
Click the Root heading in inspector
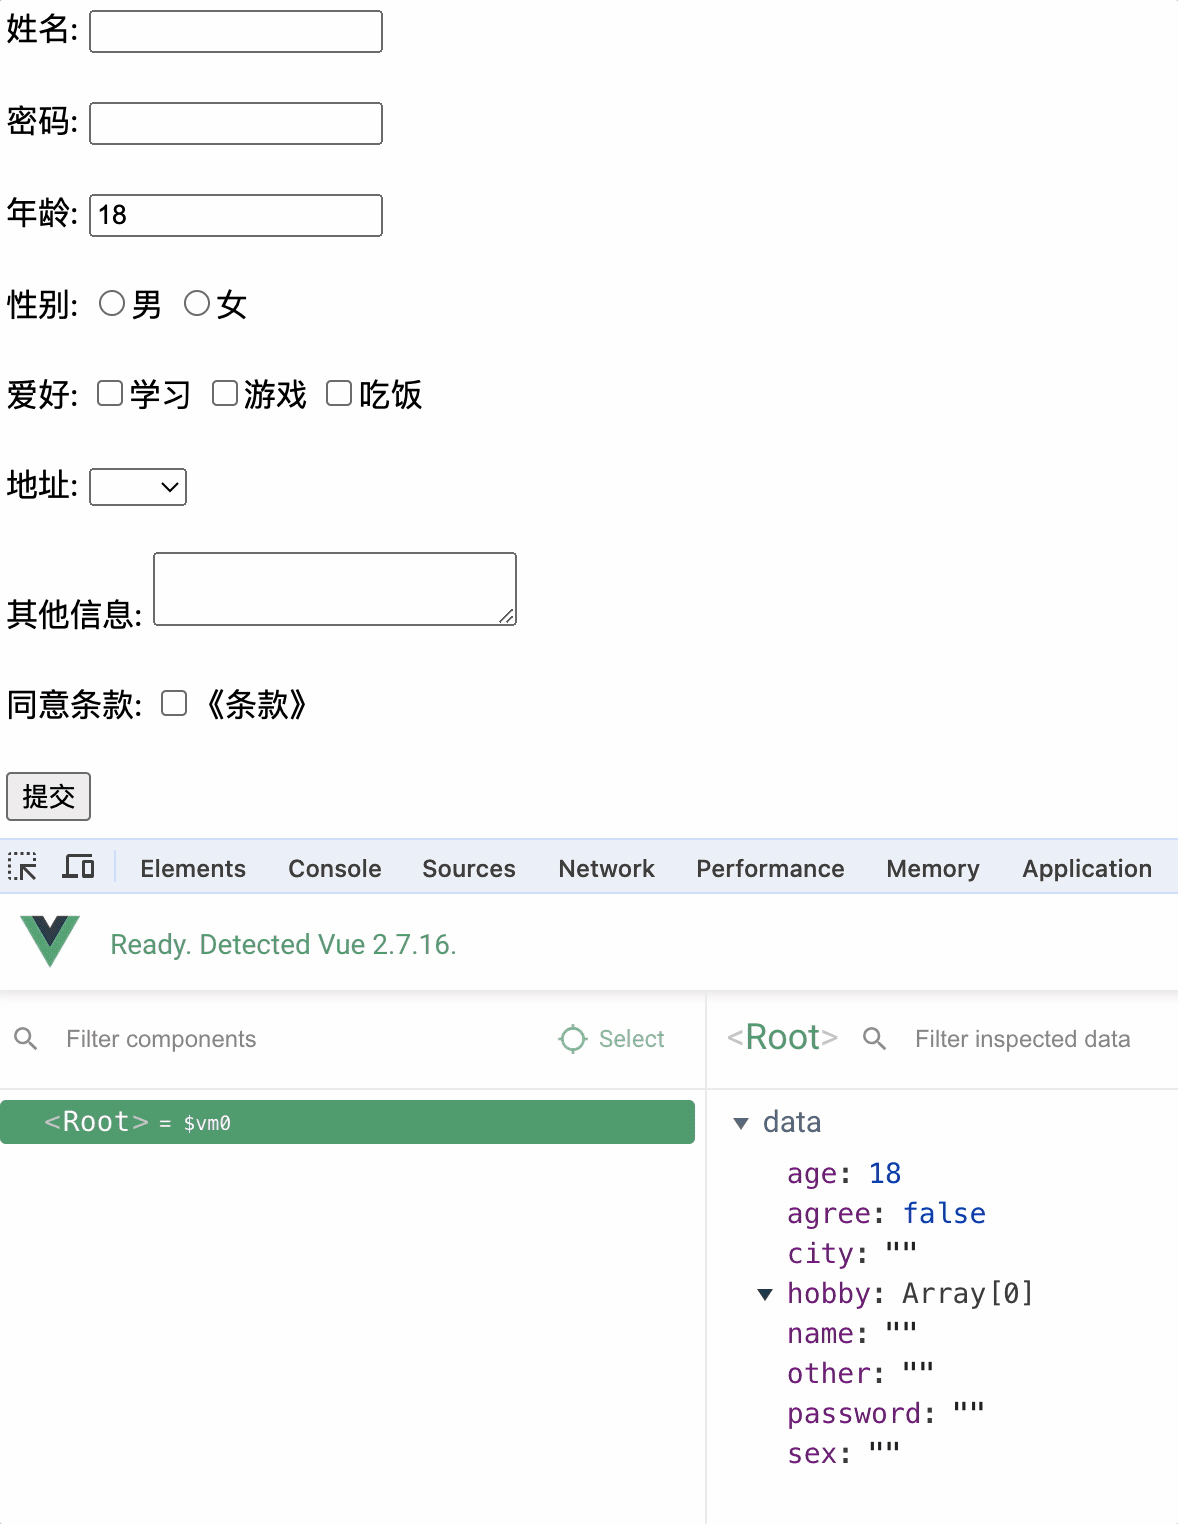point(782,1037)
